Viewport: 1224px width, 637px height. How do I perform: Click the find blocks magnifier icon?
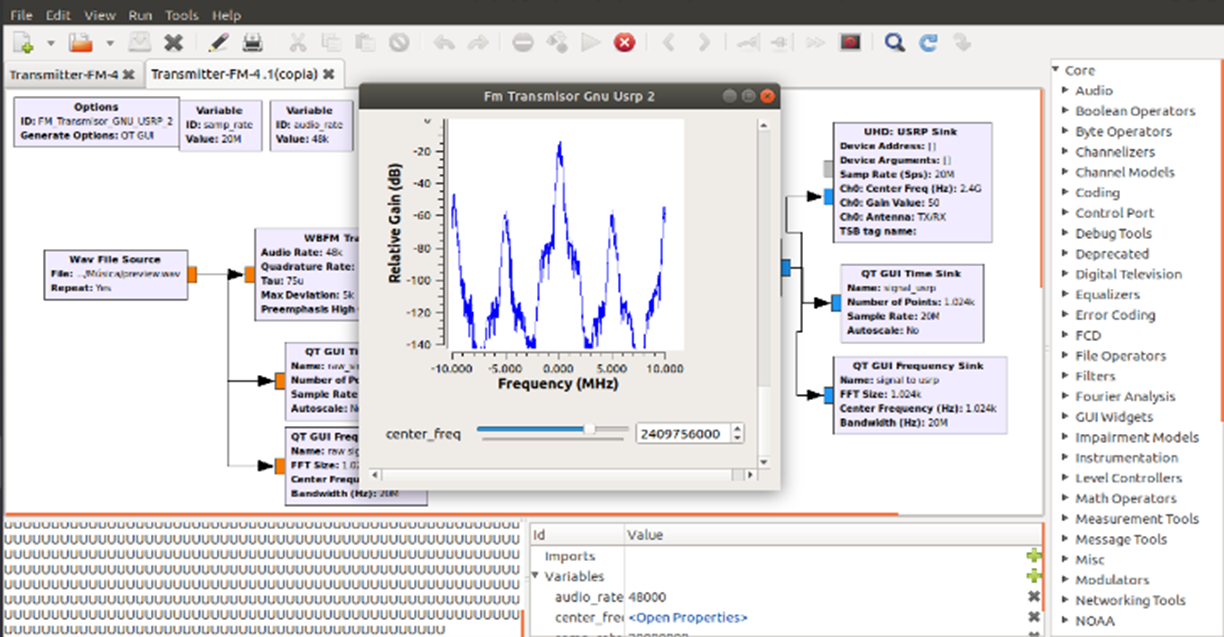pyautogui.click(x=895, y=43)
